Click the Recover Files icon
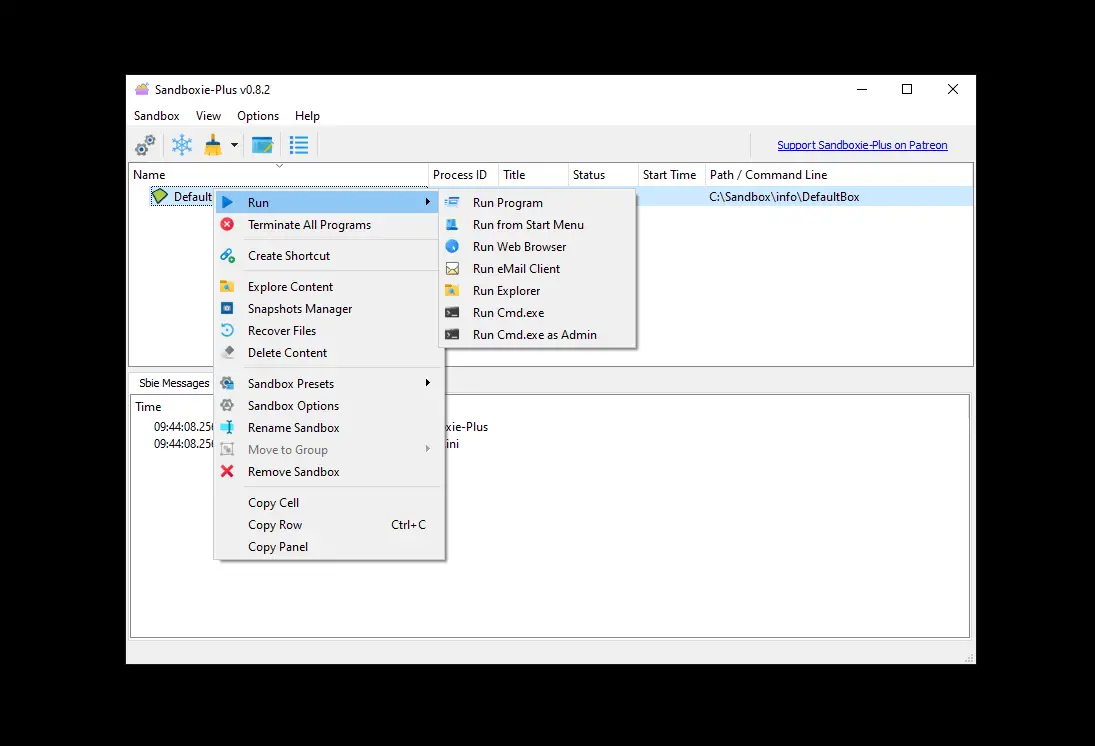Viewport: 1095px width, 746px height. tap(227, 330)
